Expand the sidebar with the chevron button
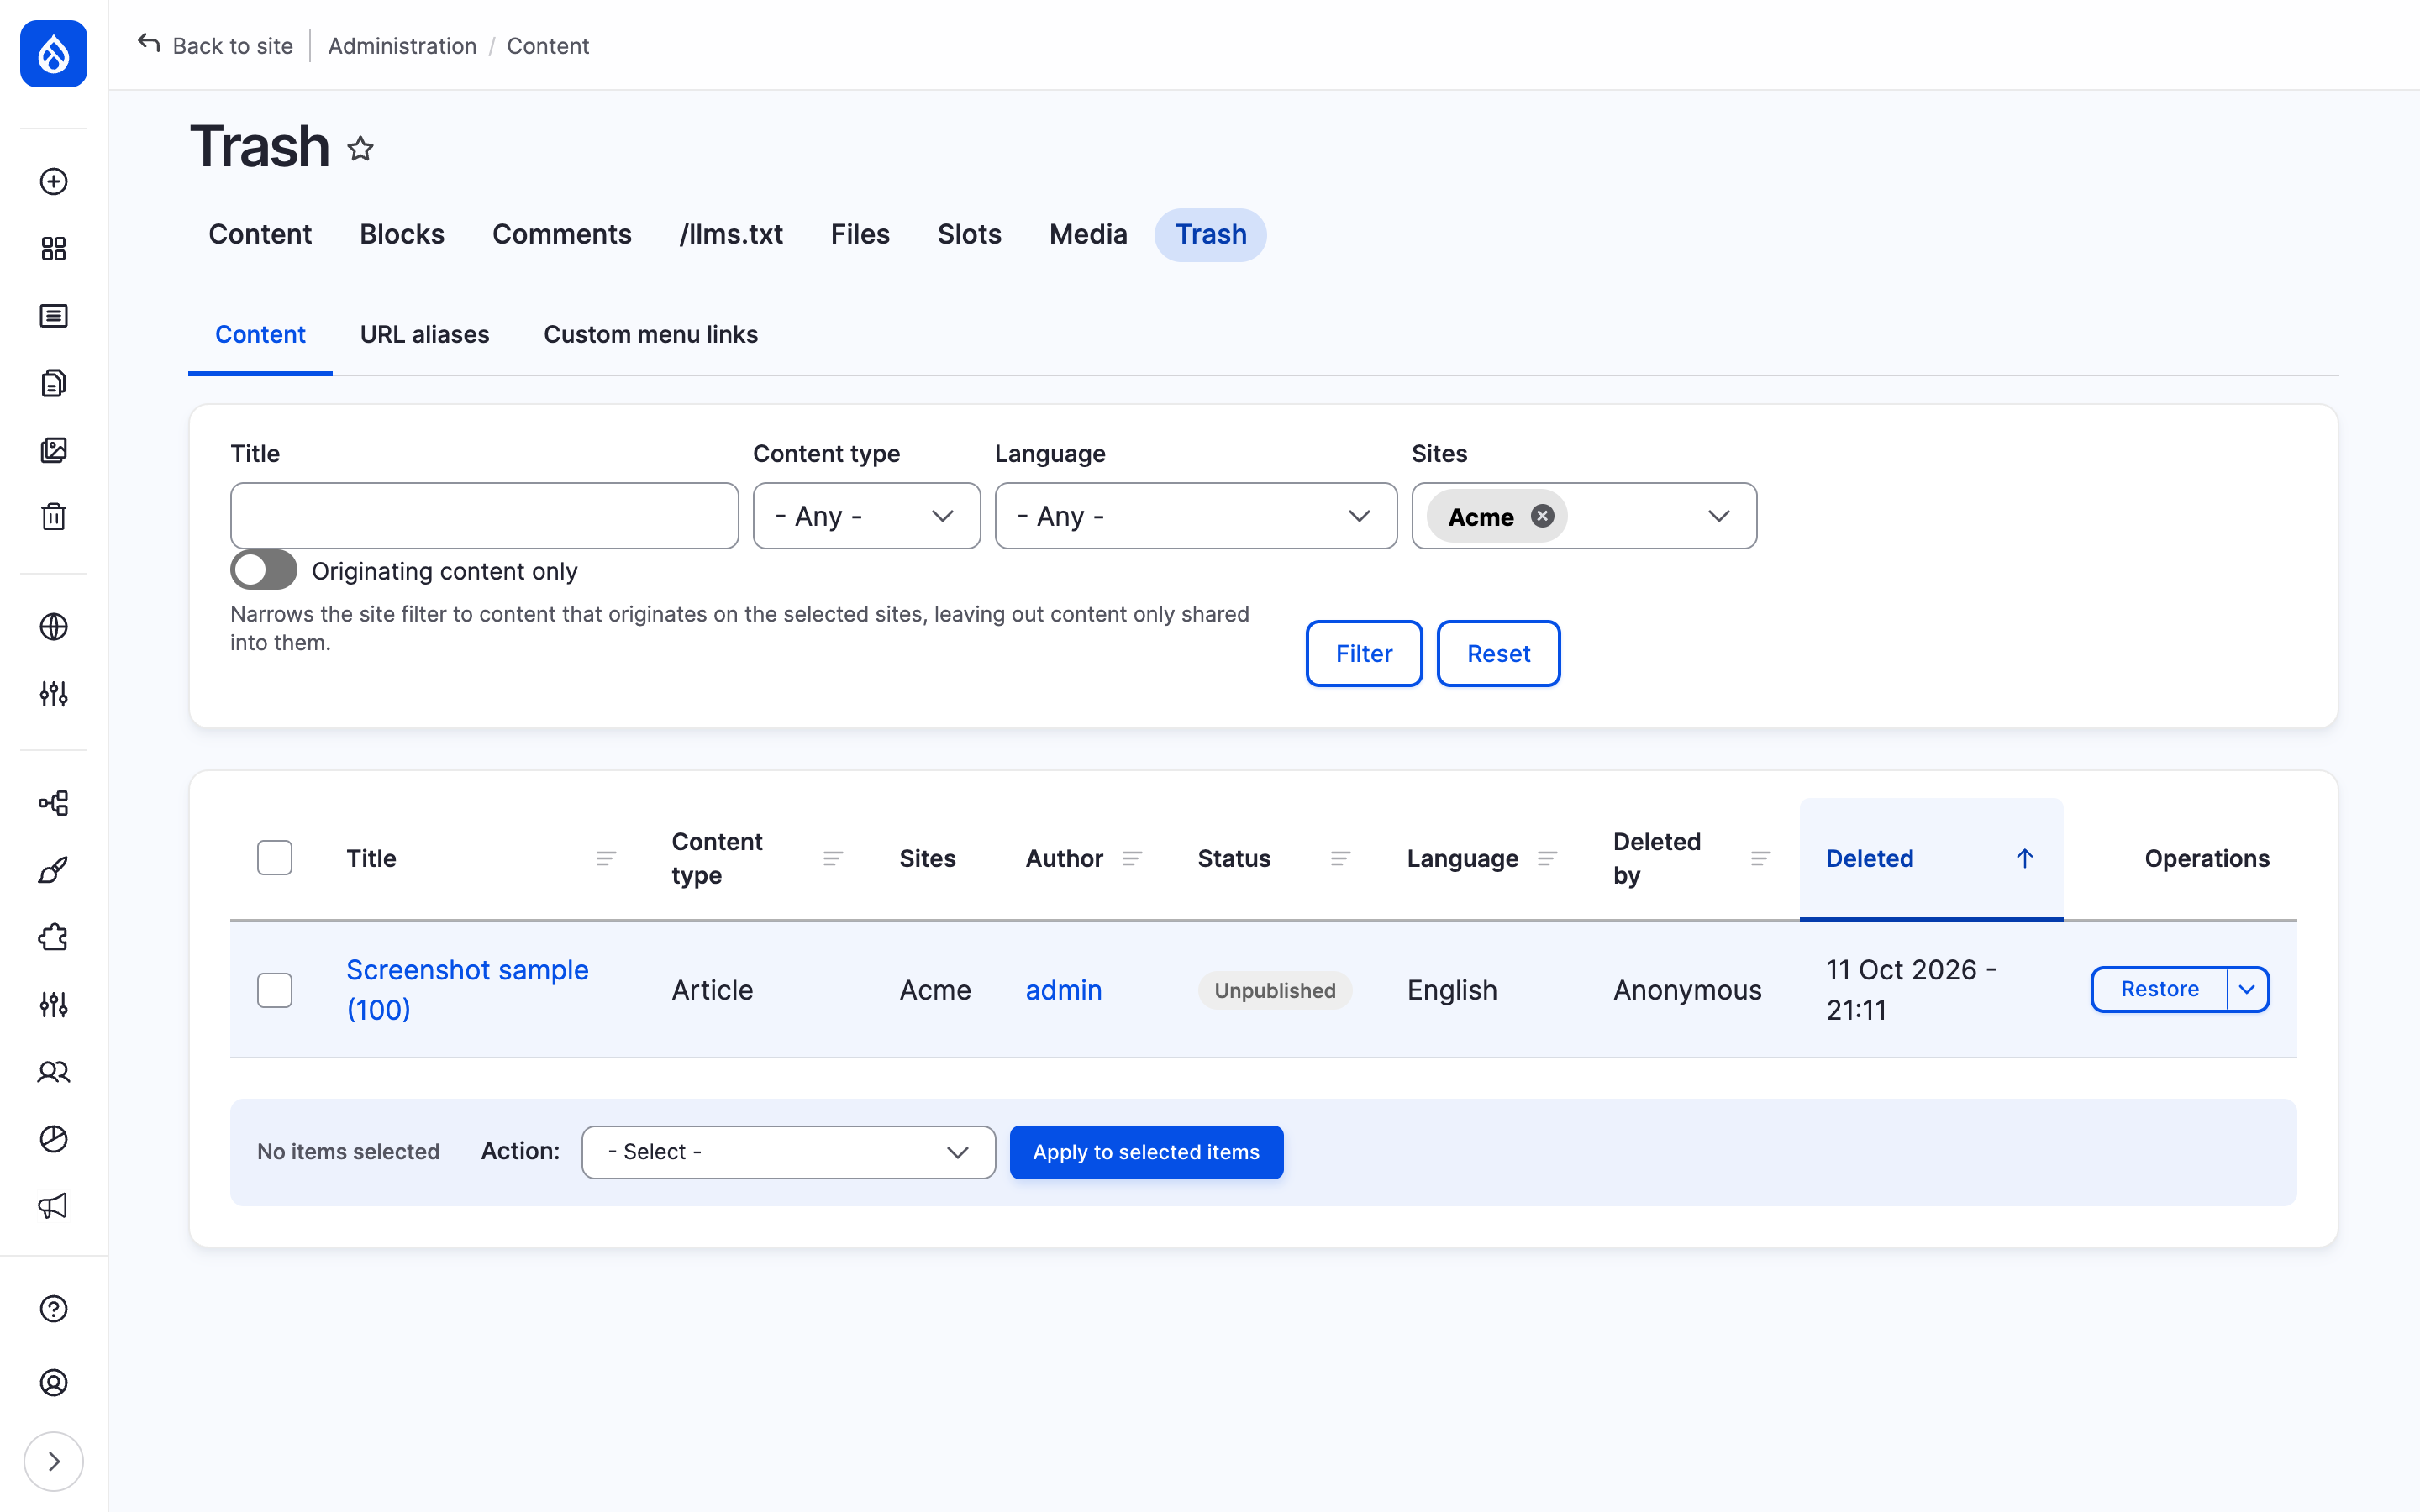2420x1512 pixels. (x=53, y=1462)
